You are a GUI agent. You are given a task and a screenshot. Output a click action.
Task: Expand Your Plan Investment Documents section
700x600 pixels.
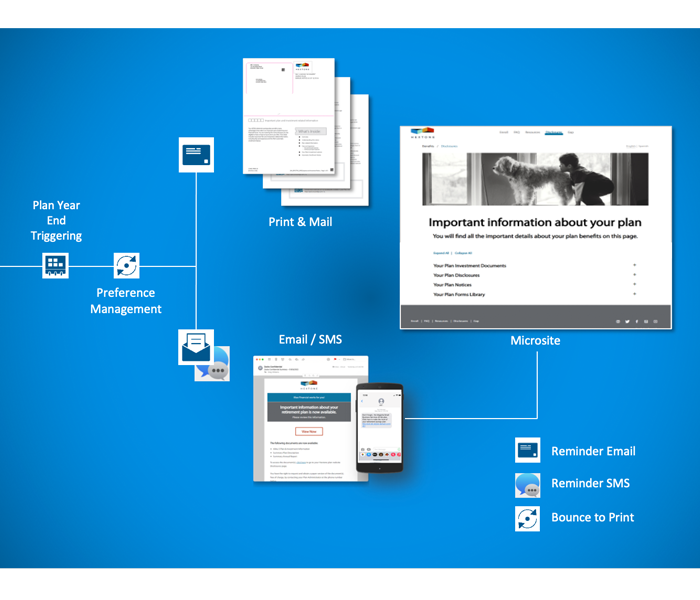(x=634, y=266)
